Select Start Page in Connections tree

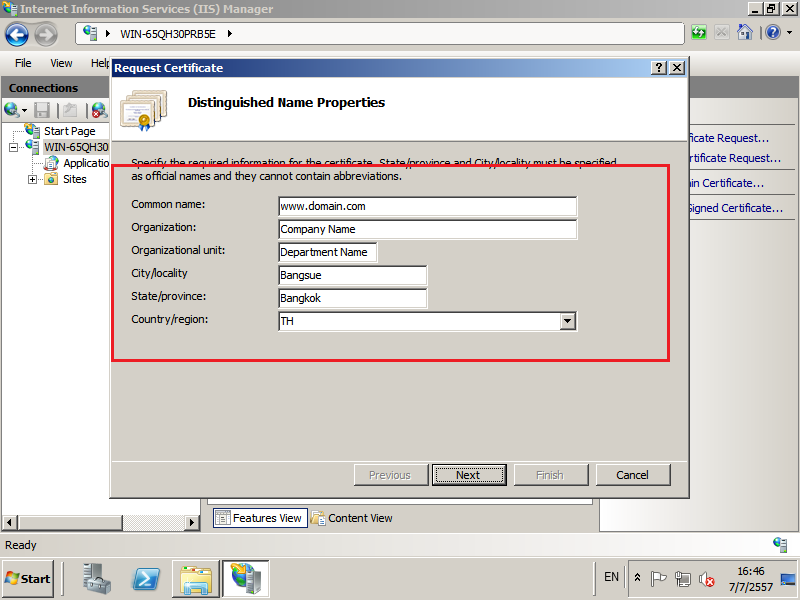click(x=69, y=131)
